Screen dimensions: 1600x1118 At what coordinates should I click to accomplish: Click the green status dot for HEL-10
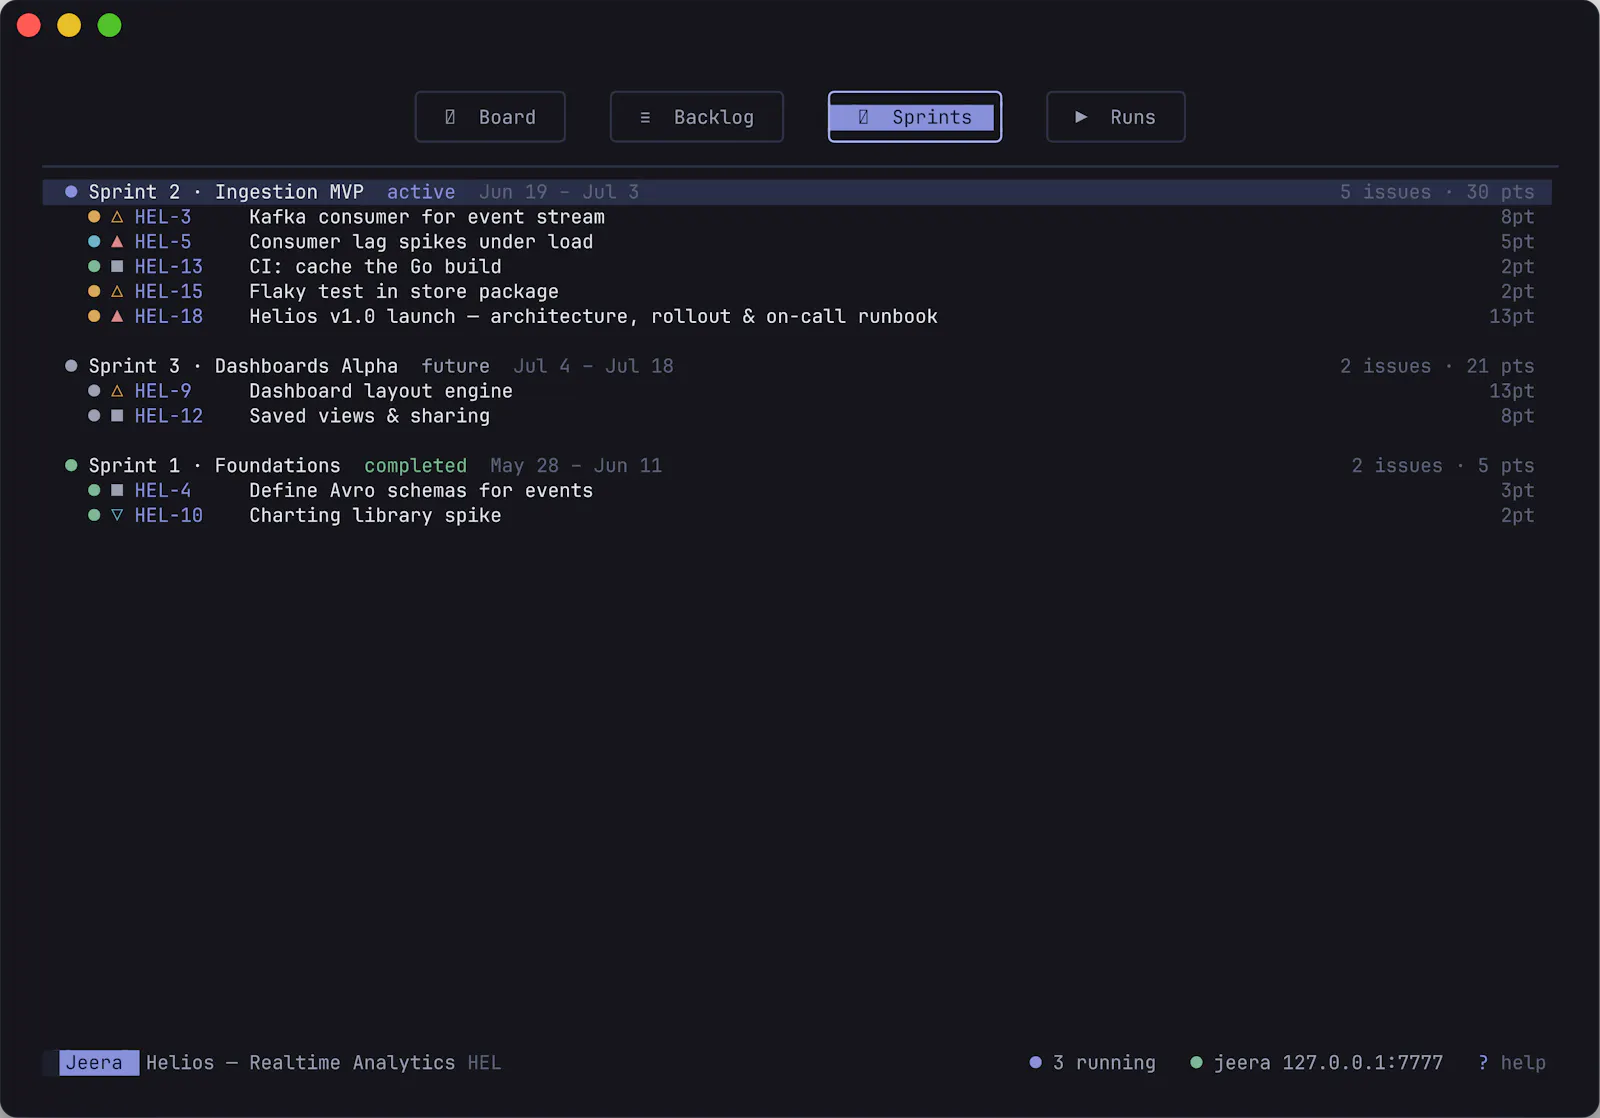point(94,515)
